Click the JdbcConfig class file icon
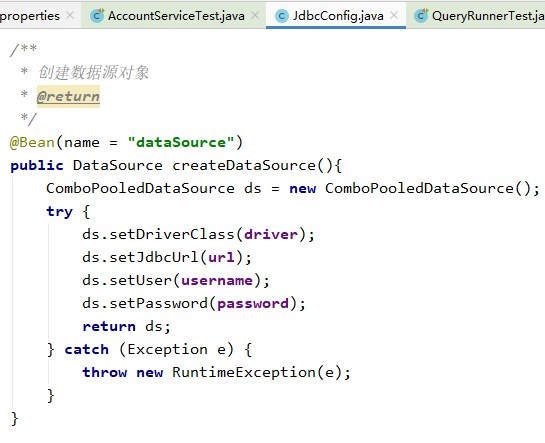Image resolution: width=545 pixels, height=443 pixels. pos(282,16)
